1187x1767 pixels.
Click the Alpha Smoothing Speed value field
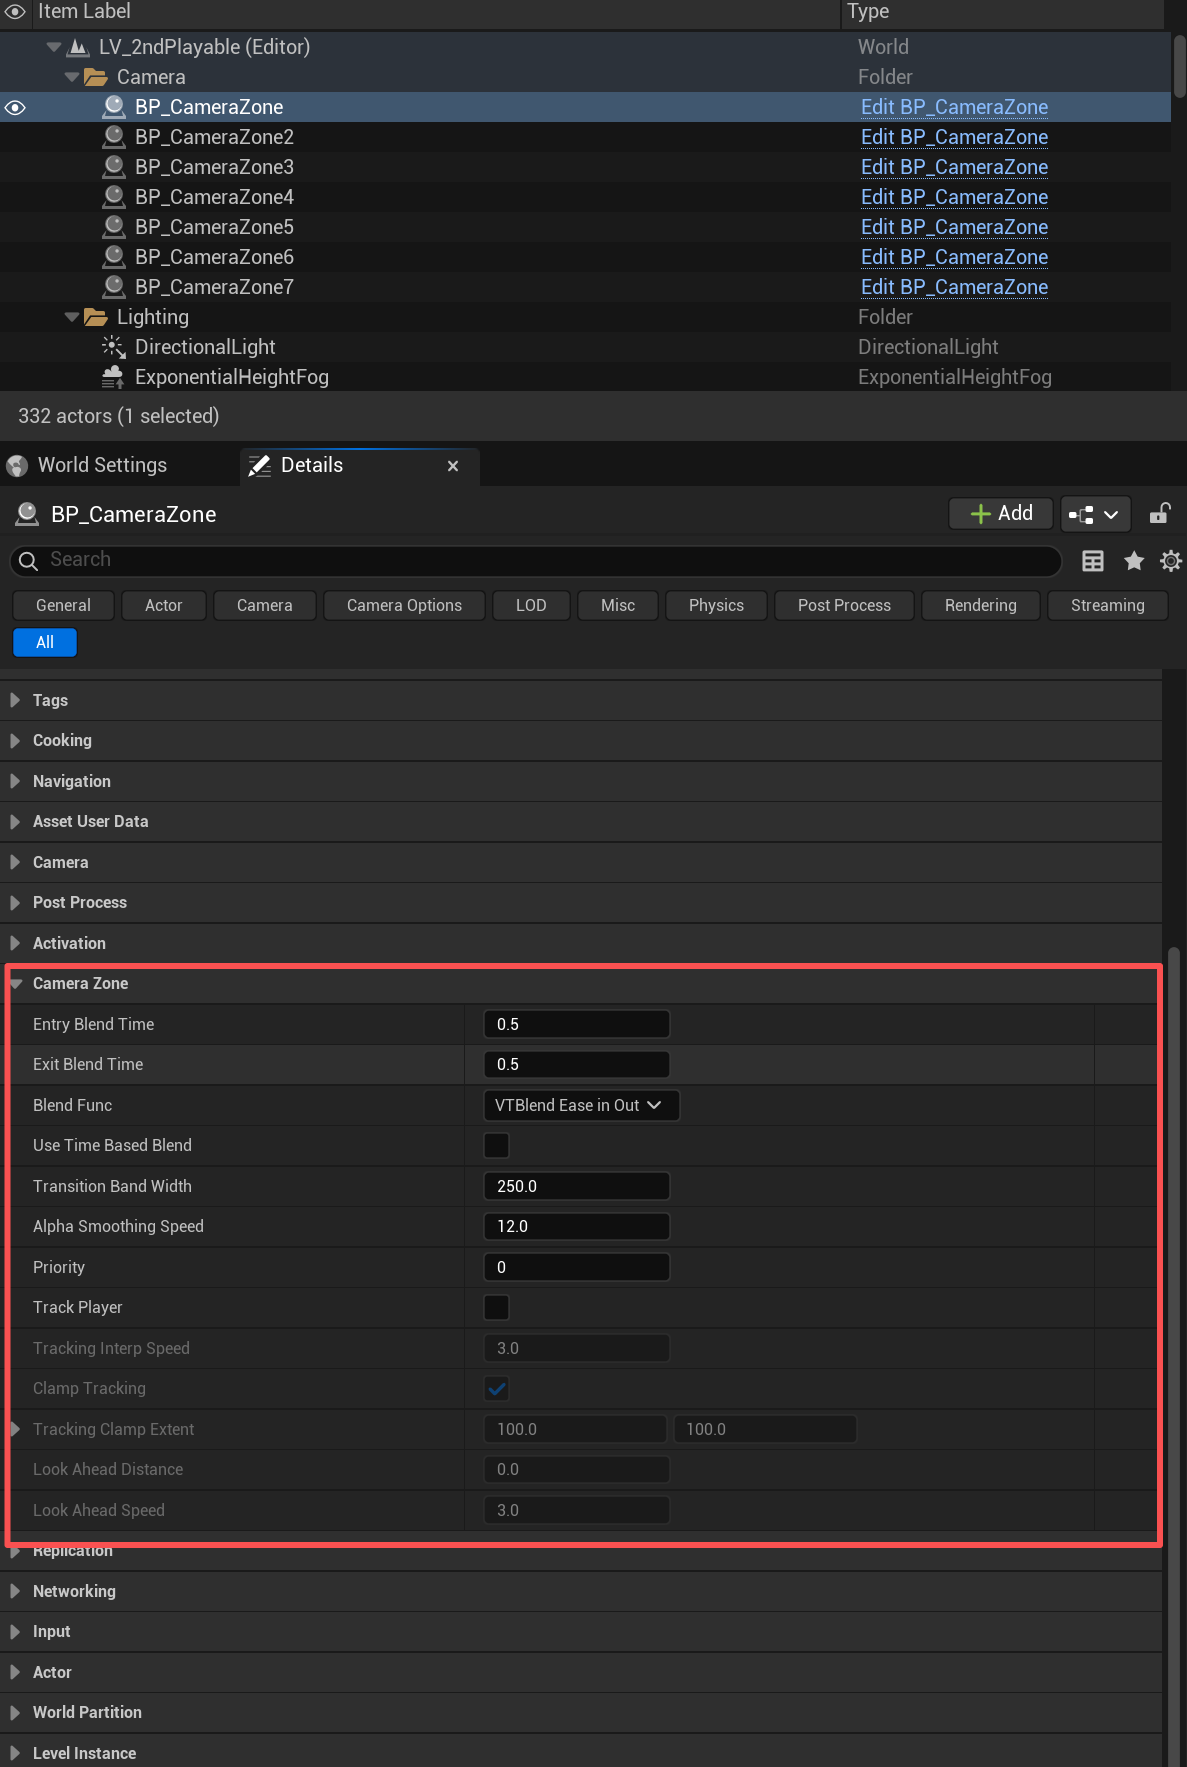[x=577, y=1227]
